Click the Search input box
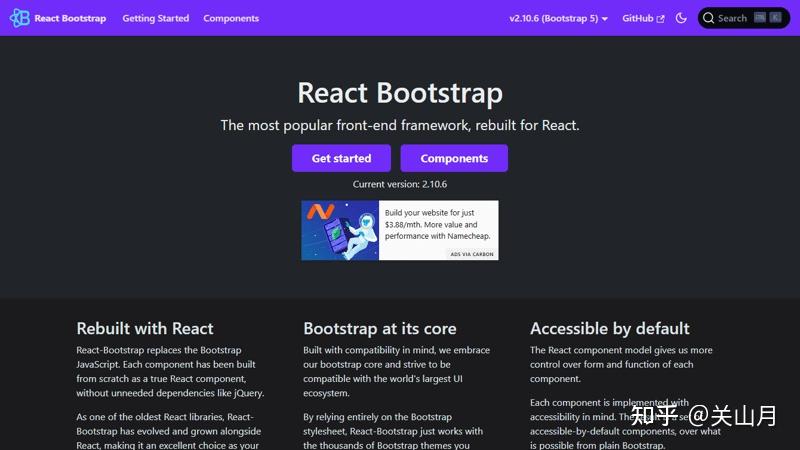800x450 pixels. click(743, 18)
